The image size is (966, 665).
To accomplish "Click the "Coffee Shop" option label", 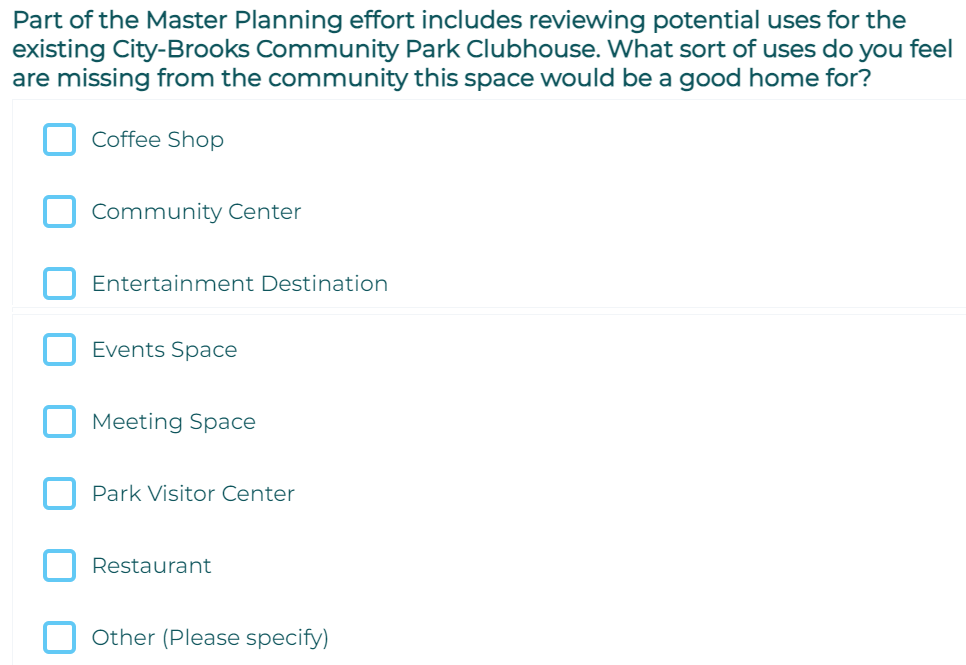I will (157, 140).
